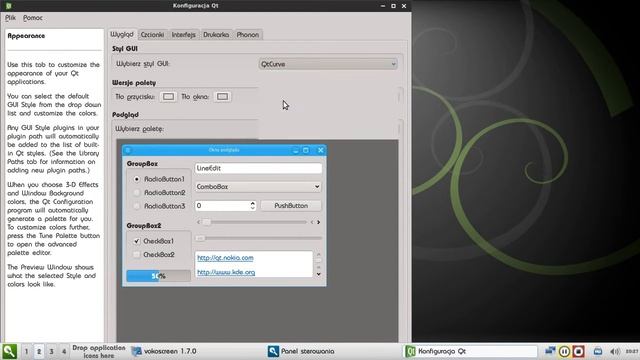Click the PushButton in preview
Screen dimensions: 640x360
coord(291,206)
